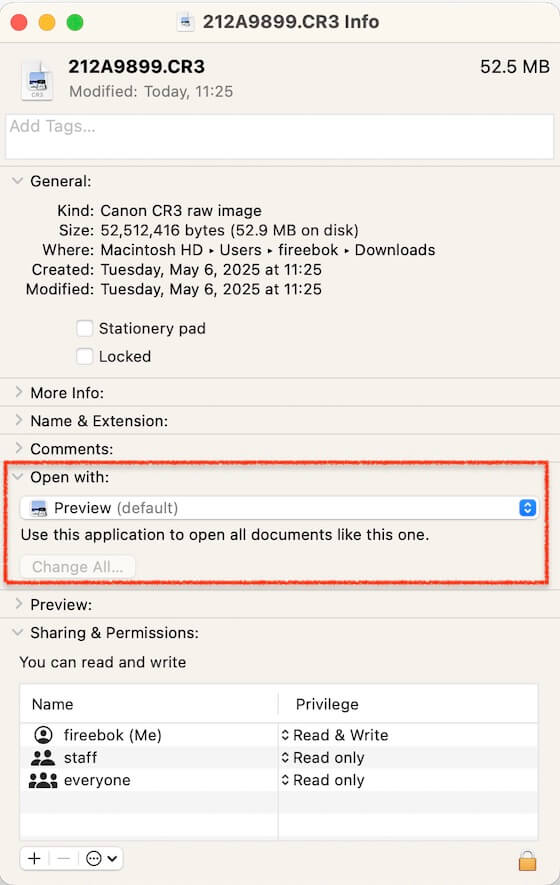Click the file name 212A9899.CR3 in header
560x885 pixels.
[x=137, y=67]
